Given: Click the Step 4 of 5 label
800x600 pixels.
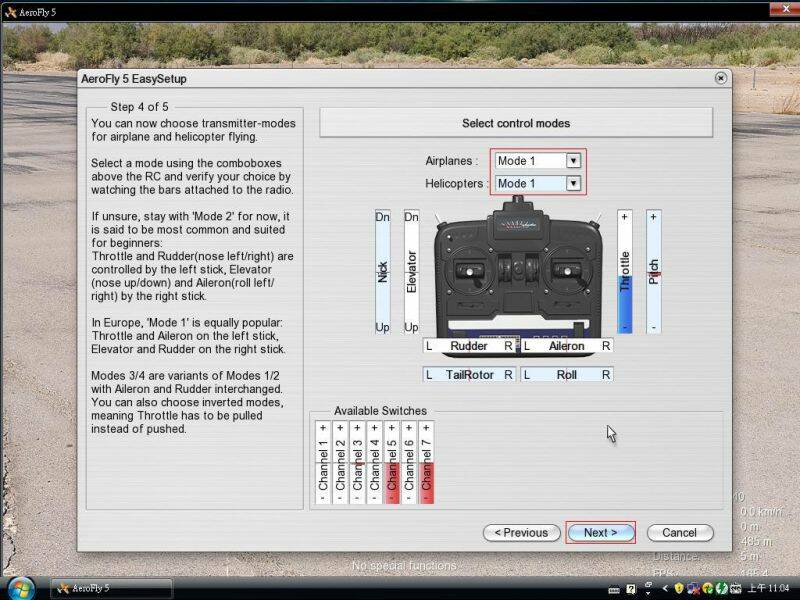Looking at the screenshot, I should click(139, 107).
